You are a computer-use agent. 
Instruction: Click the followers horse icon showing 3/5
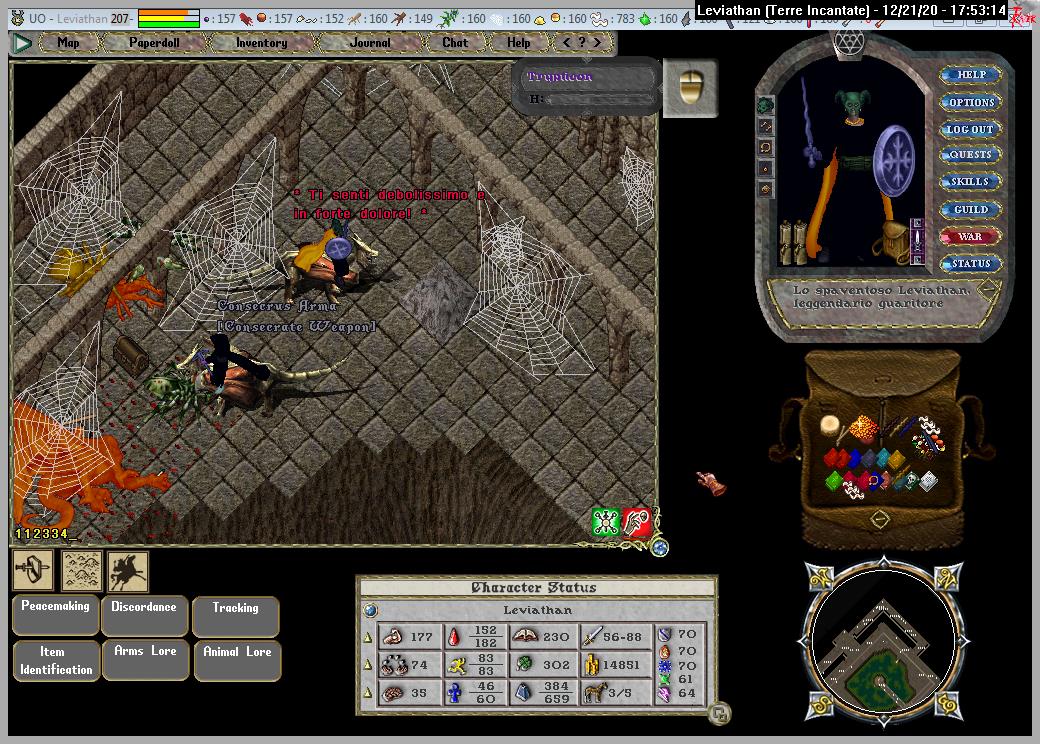(x=595, y=693)
